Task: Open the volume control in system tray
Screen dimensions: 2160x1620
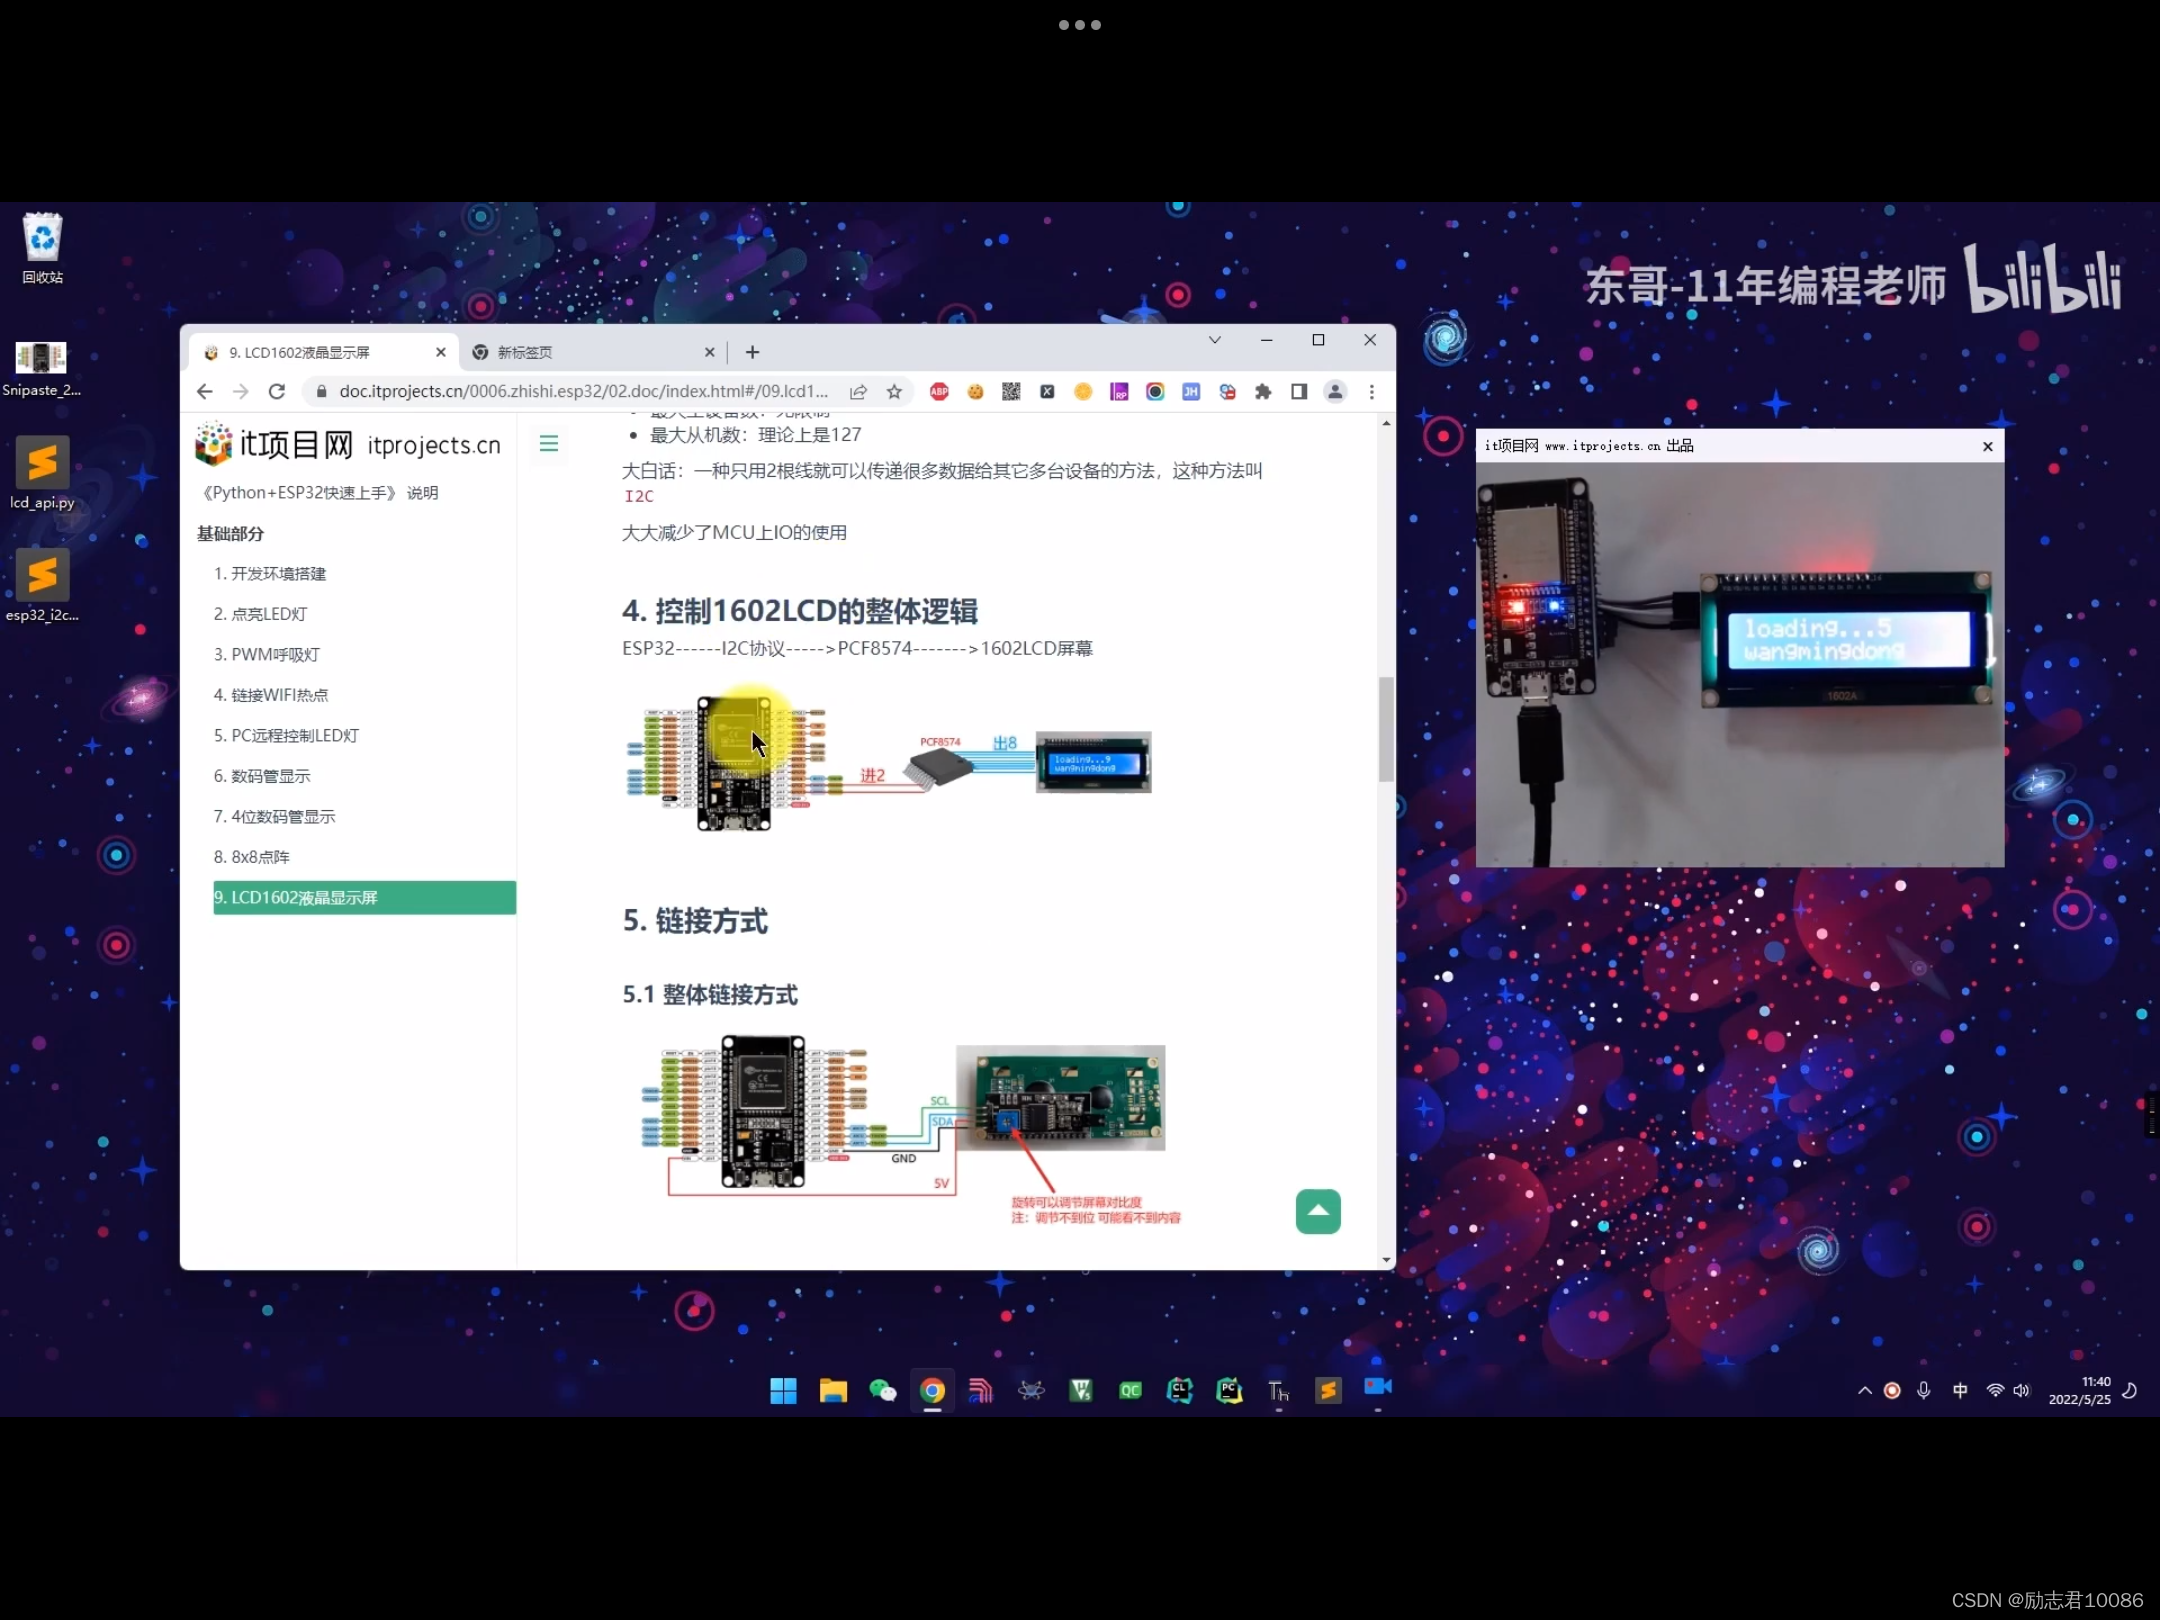Action: [x=2022, y=1391]
